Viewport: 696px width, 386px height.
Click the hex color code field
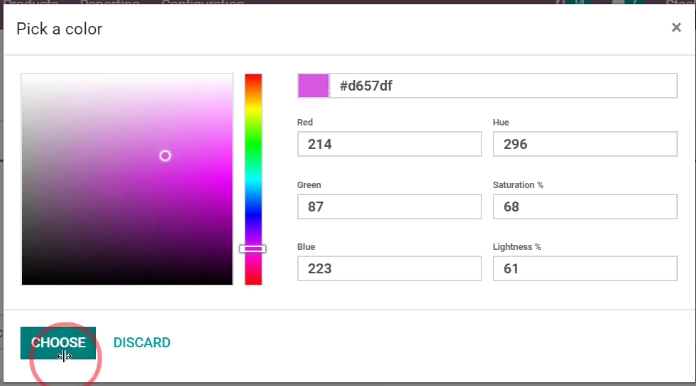click(503, 86)
